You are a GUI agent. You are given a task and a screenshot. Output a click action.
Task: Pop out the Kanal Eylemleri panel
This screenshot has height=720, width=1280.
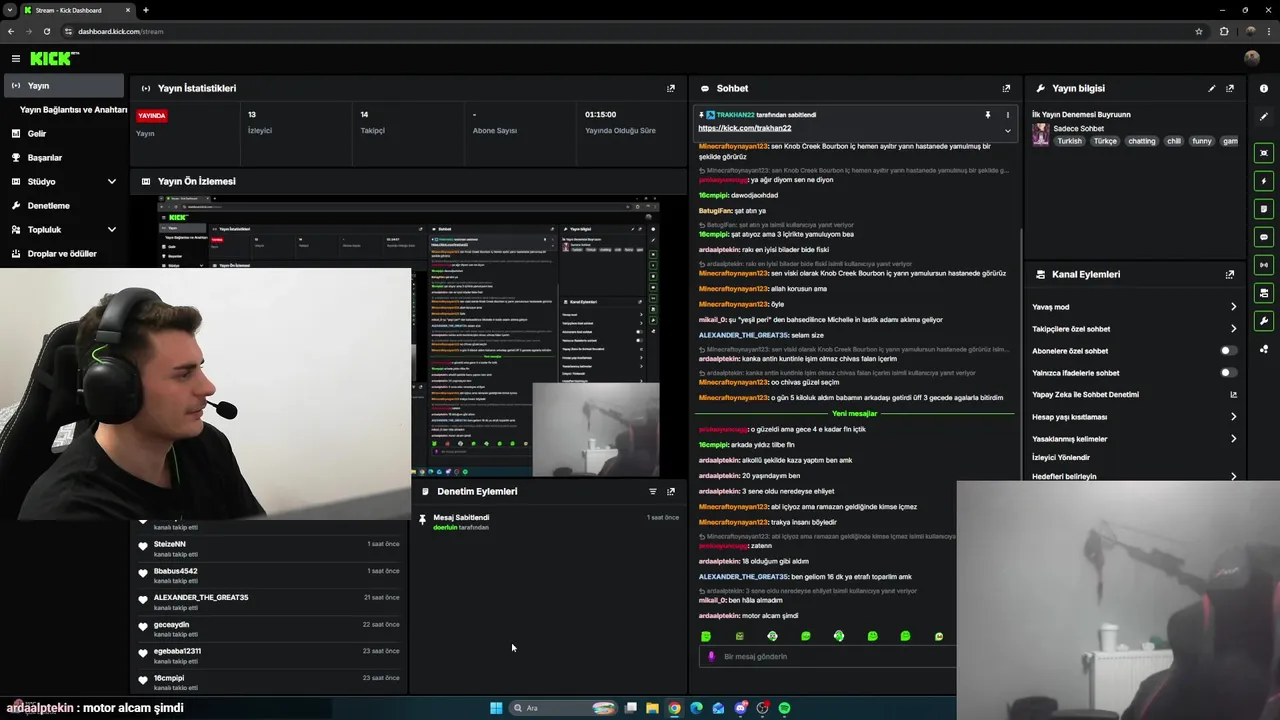pos(1230,274)
